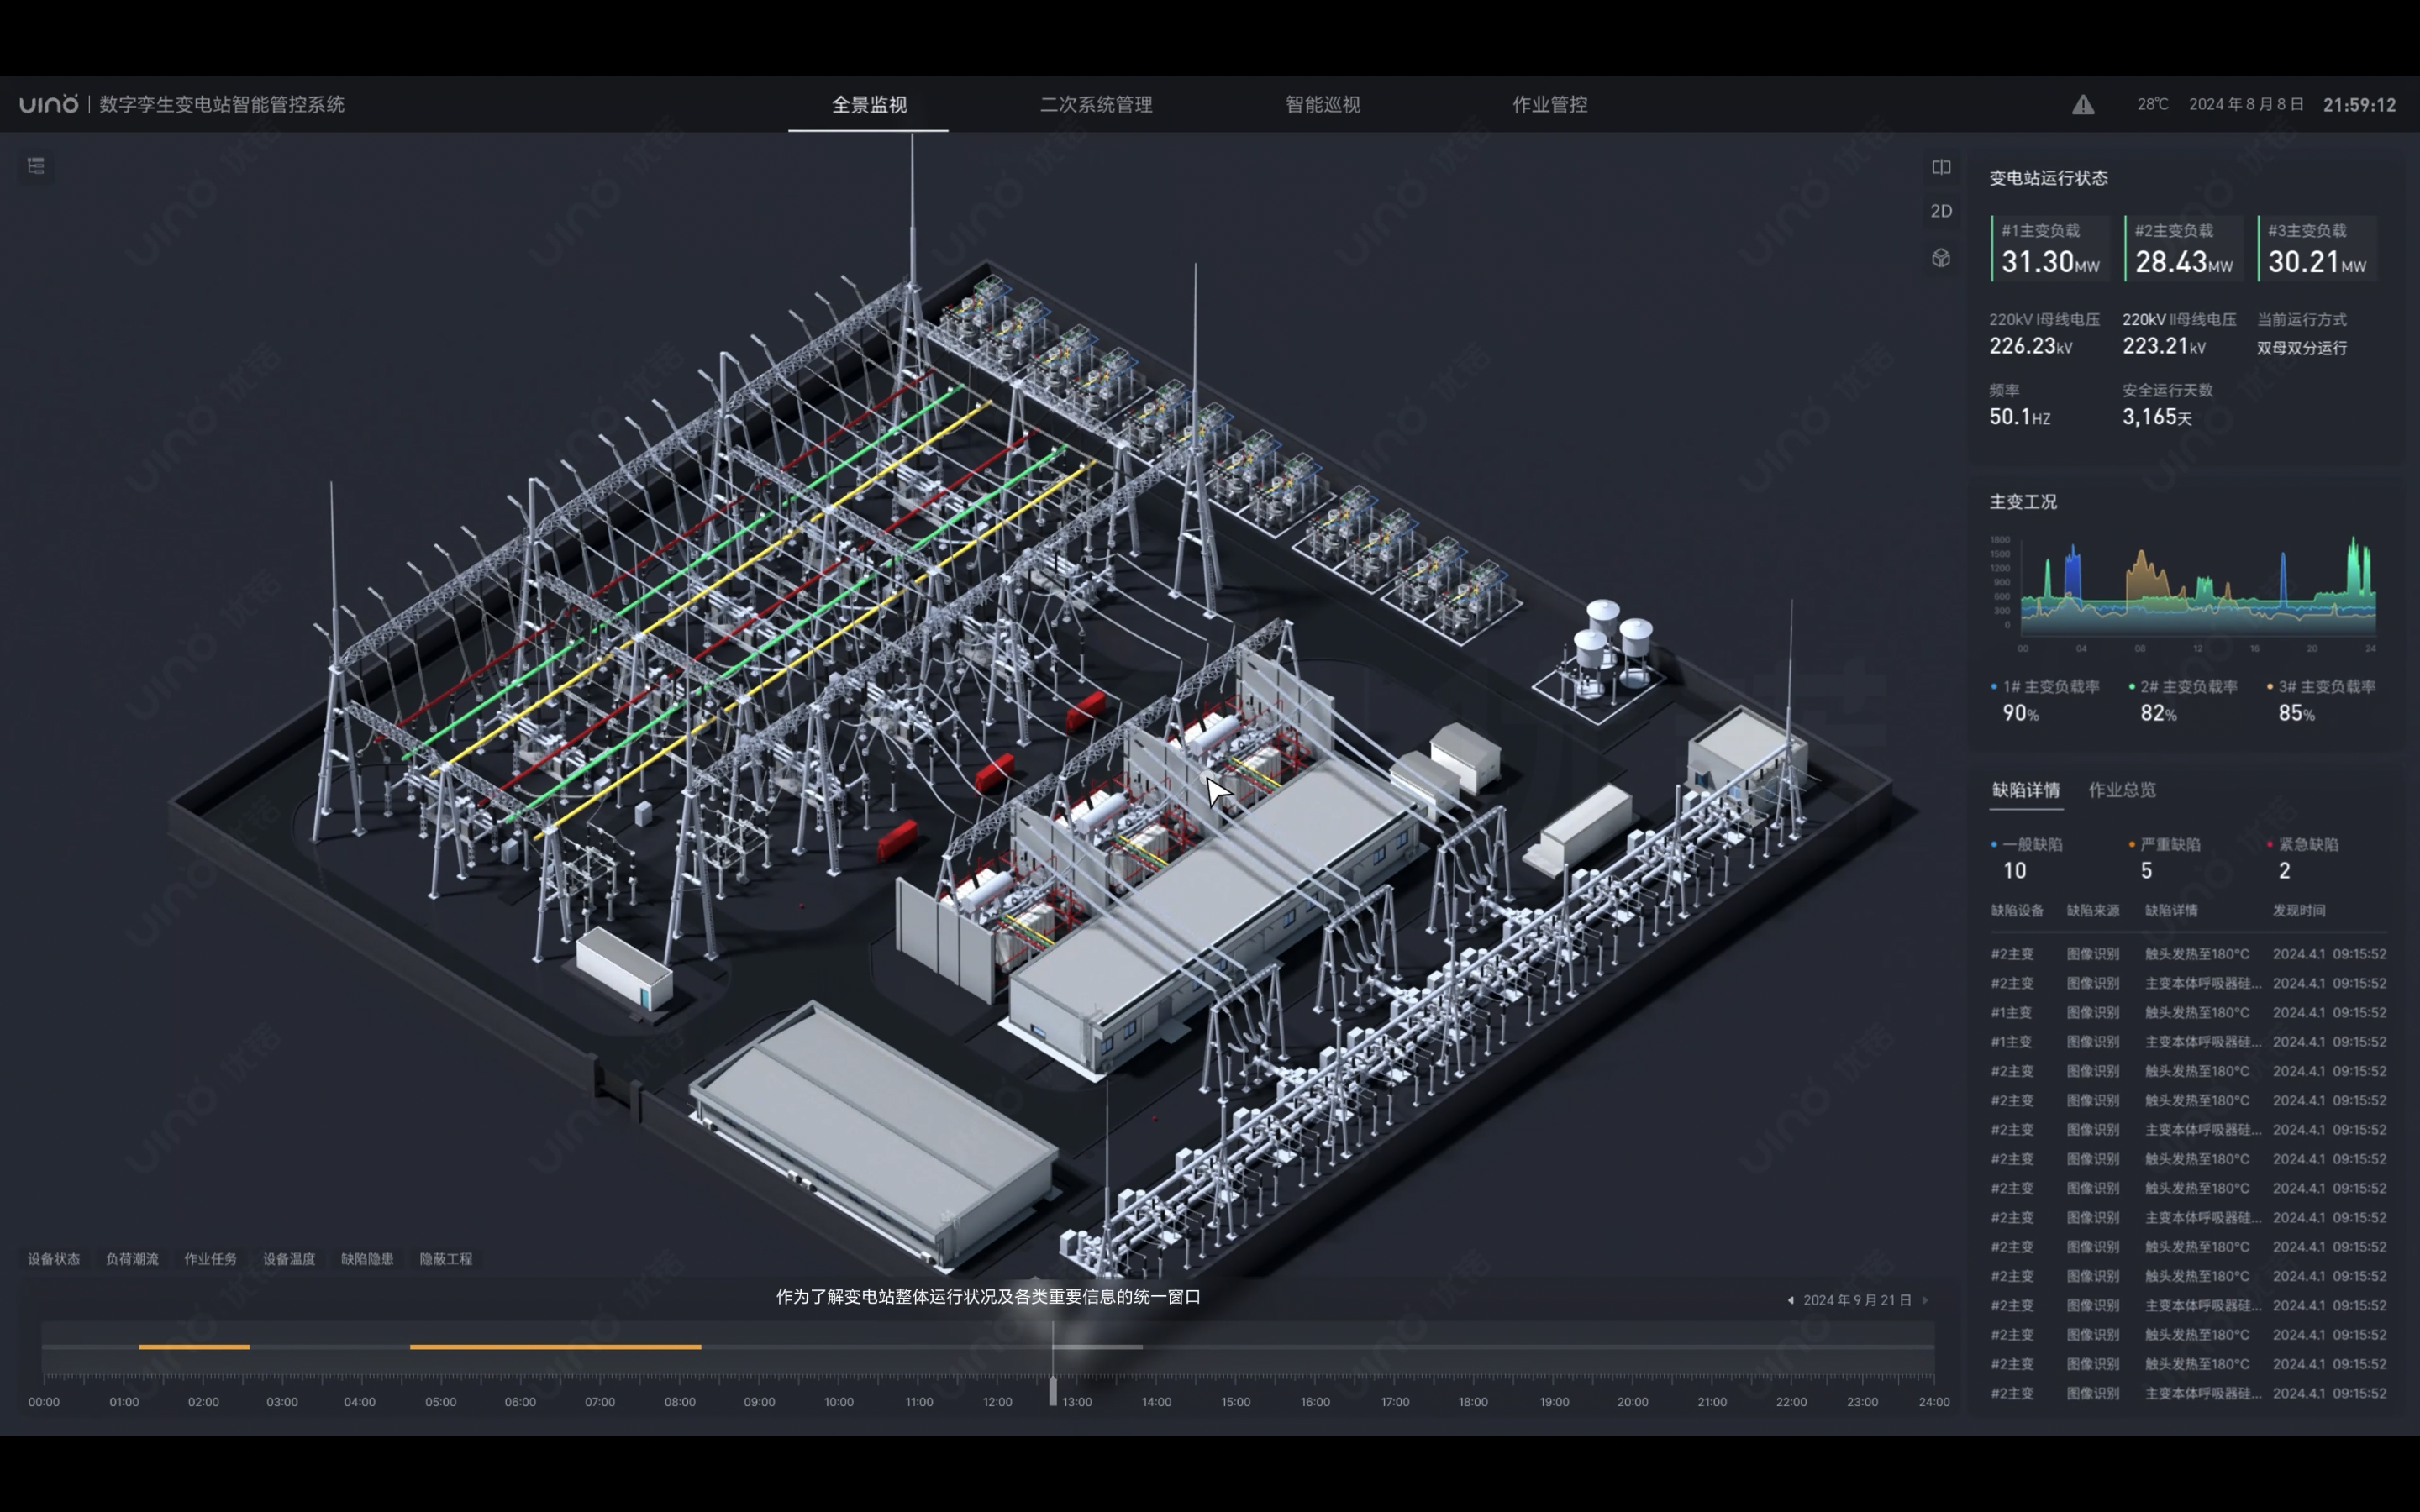Click the timeline playhead slider handle
This screenshot has width=2420, height=1512.
1053,1390
